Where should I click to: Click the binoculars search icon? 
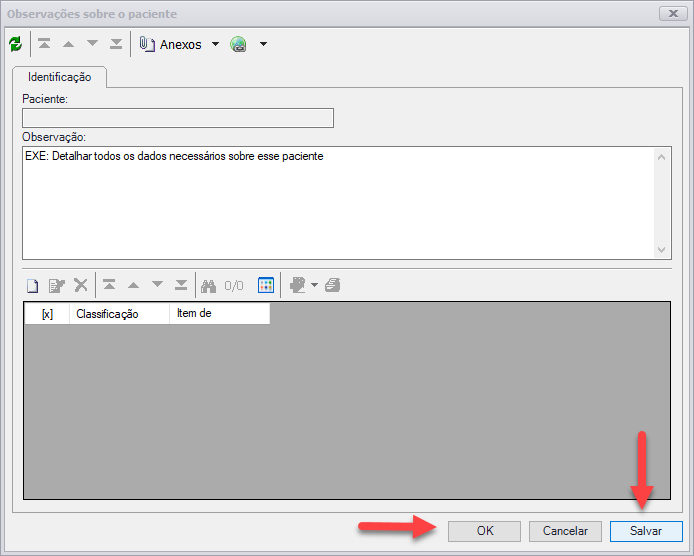tap(208, 286)
